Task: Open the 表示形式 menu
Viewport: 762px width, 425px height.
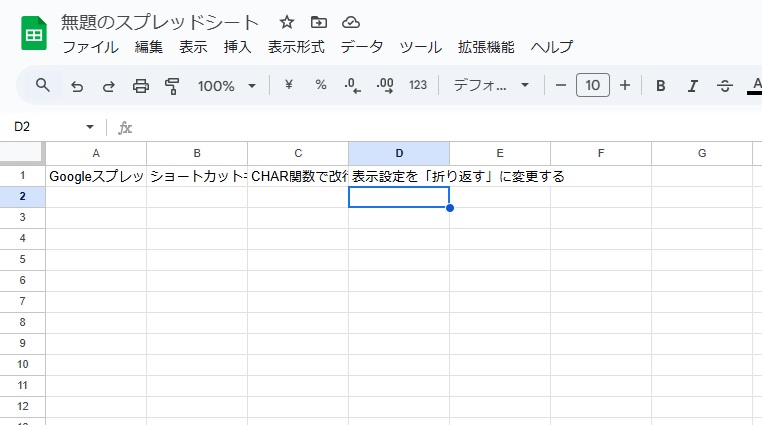Action: tap(296, 47)
